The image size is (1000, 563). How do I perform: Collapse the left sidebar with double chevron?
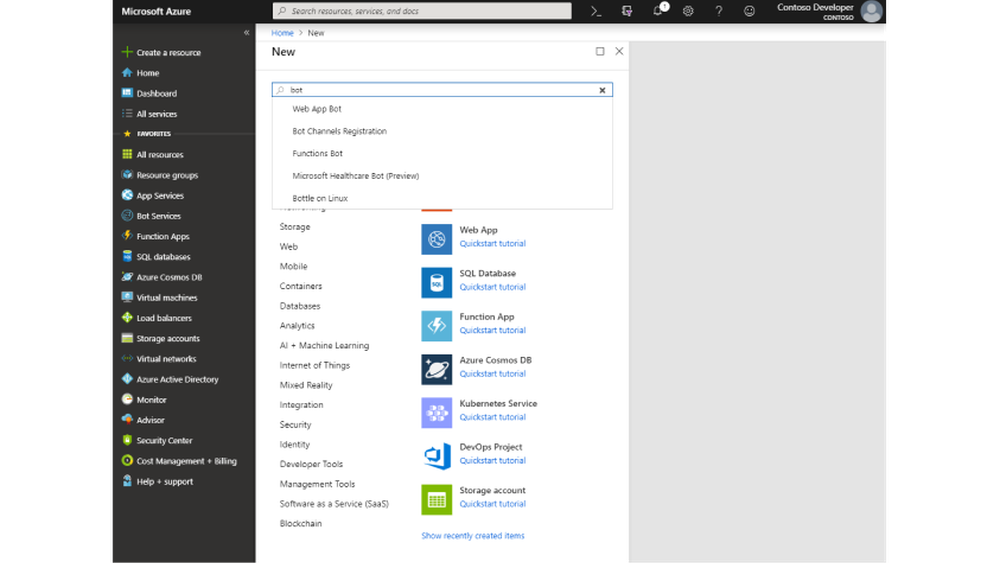[247, 33]
